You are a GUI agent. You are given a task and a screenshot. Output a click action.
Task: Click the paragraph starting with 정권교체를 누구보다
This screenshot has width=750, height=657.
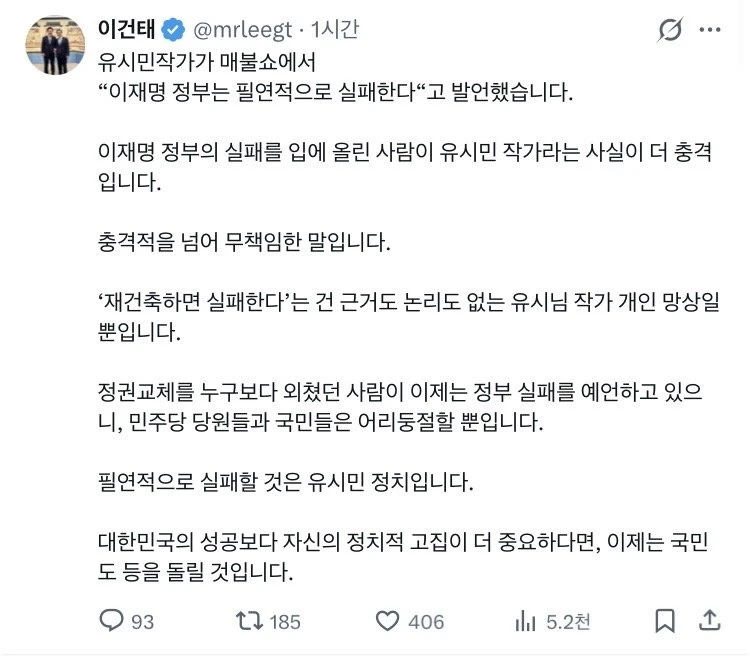point(400,407)
